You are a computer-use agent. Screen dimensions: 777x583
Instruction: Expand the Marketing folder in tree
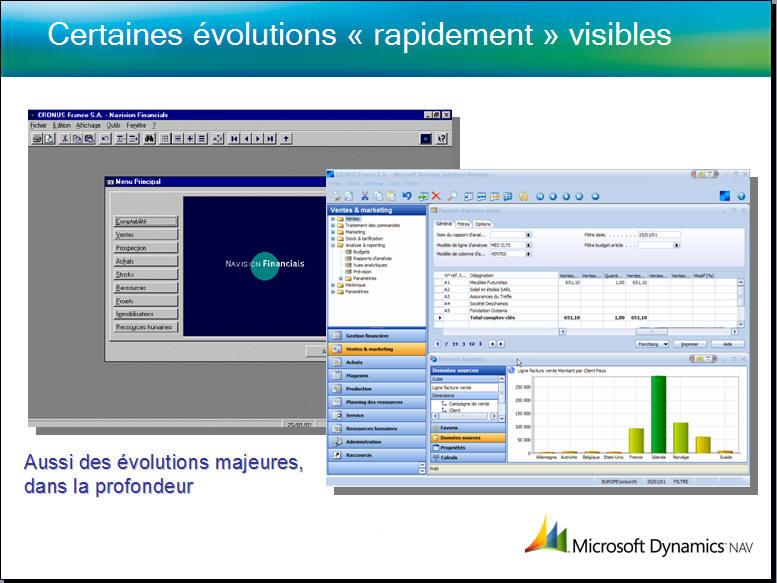point(332,232)
